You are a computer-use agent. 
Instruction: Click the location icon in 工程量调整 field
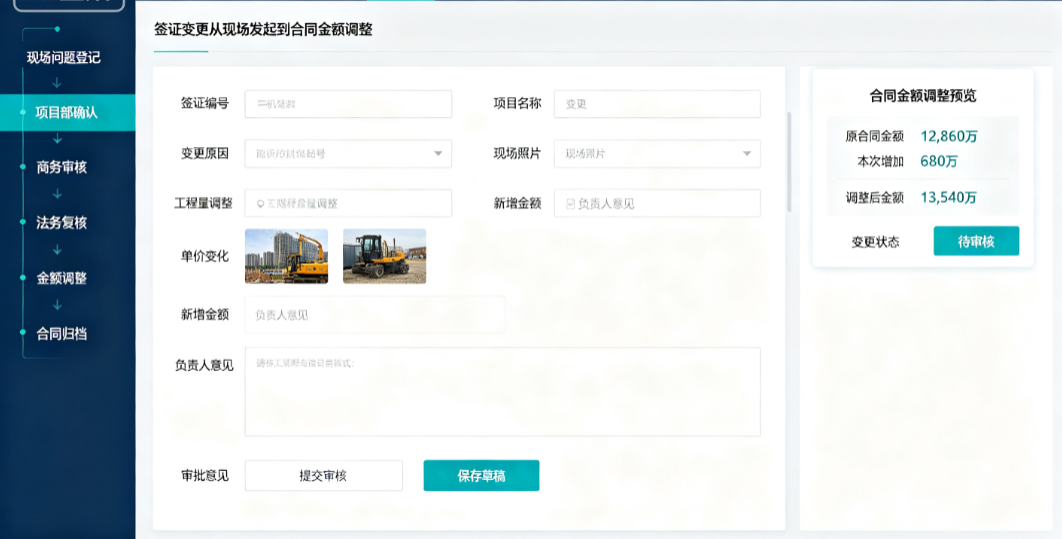tap(260, 204)
